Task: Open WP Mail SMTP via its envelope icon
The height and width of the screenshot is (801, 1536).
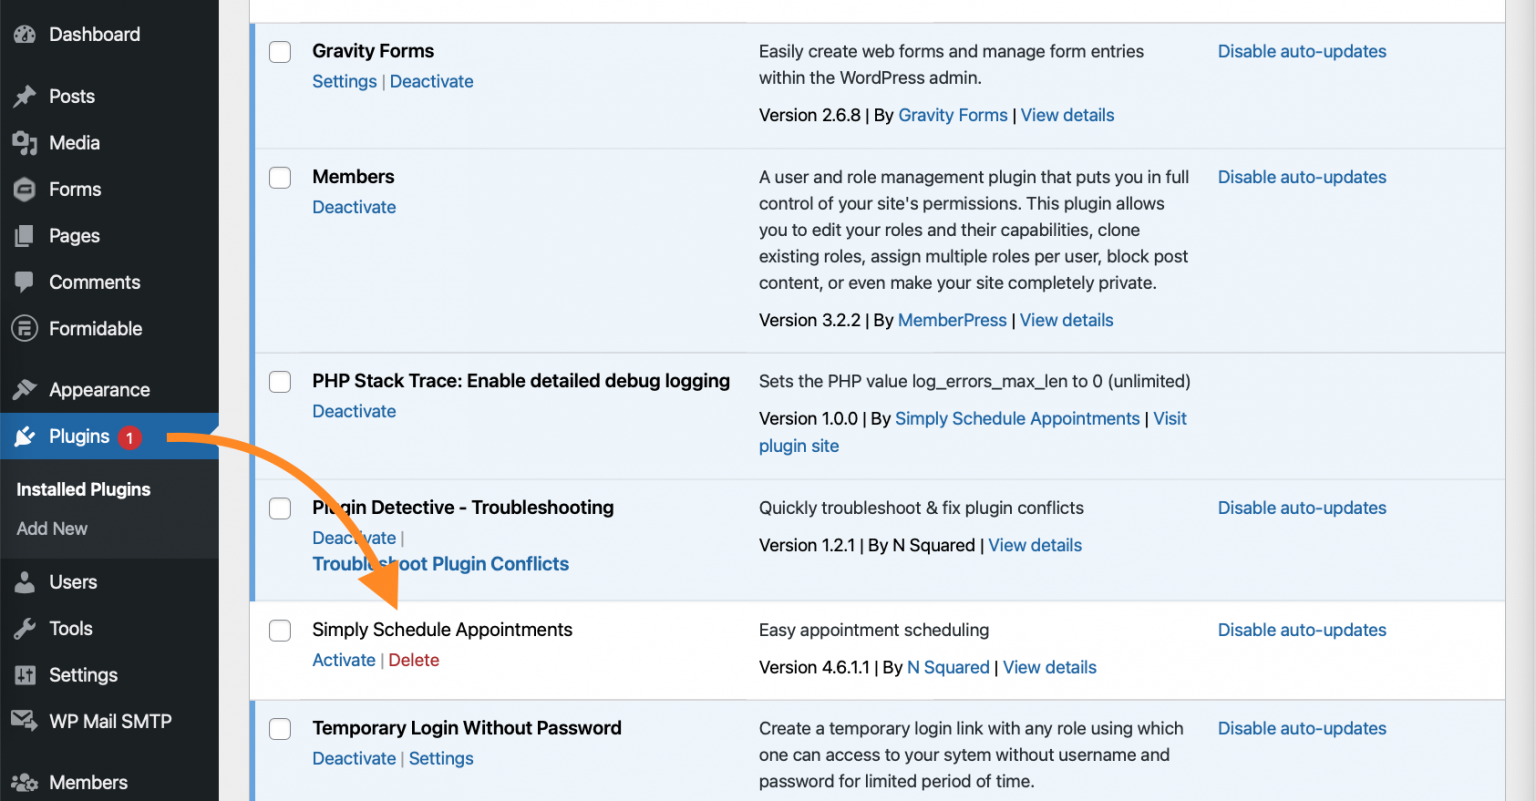Action: [25, 720]
